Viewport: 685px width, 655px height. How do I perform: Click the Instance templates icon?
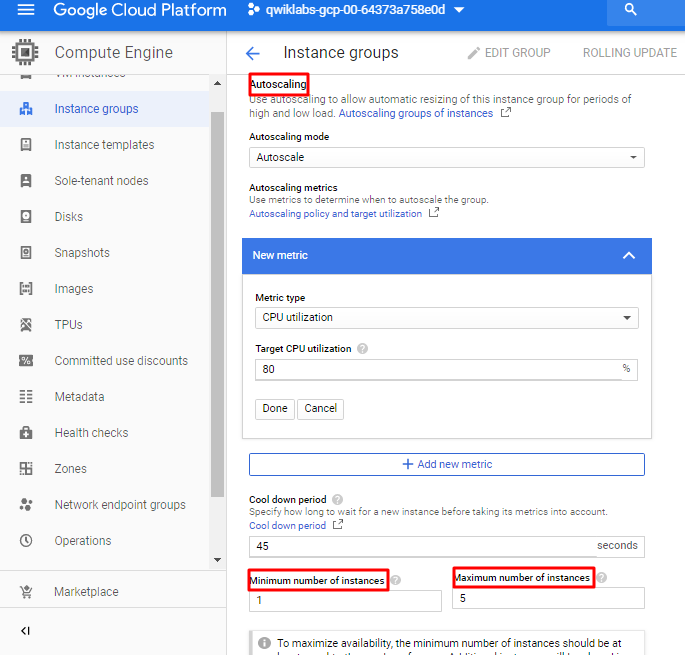pyautogui.click(x=26, y=145)
